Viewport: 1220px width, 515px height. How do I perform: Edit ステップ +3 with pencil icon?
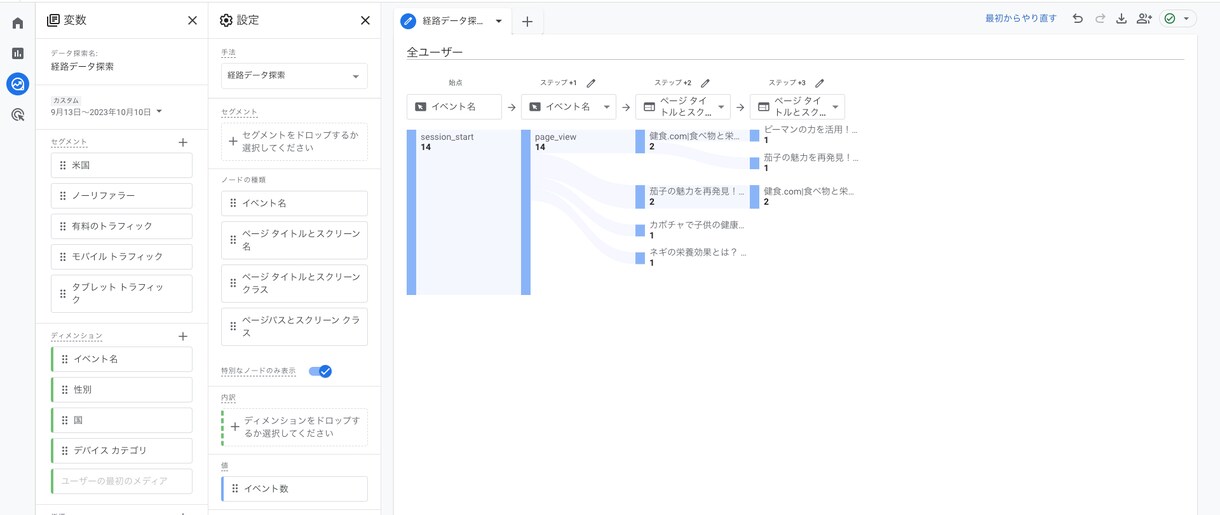click(x=820, y=83)
